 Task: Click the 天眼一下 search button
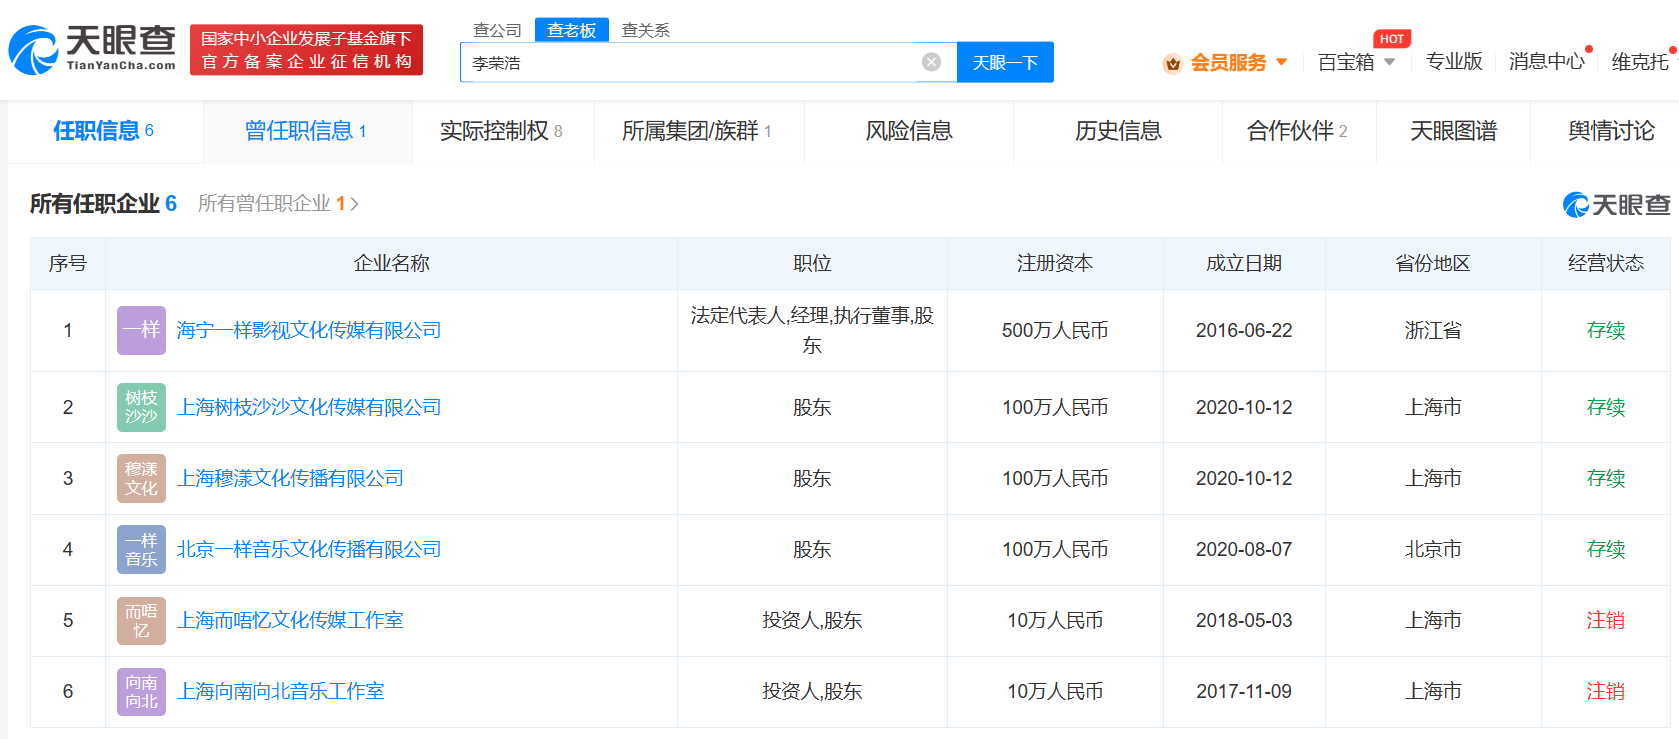(1005, 62)
